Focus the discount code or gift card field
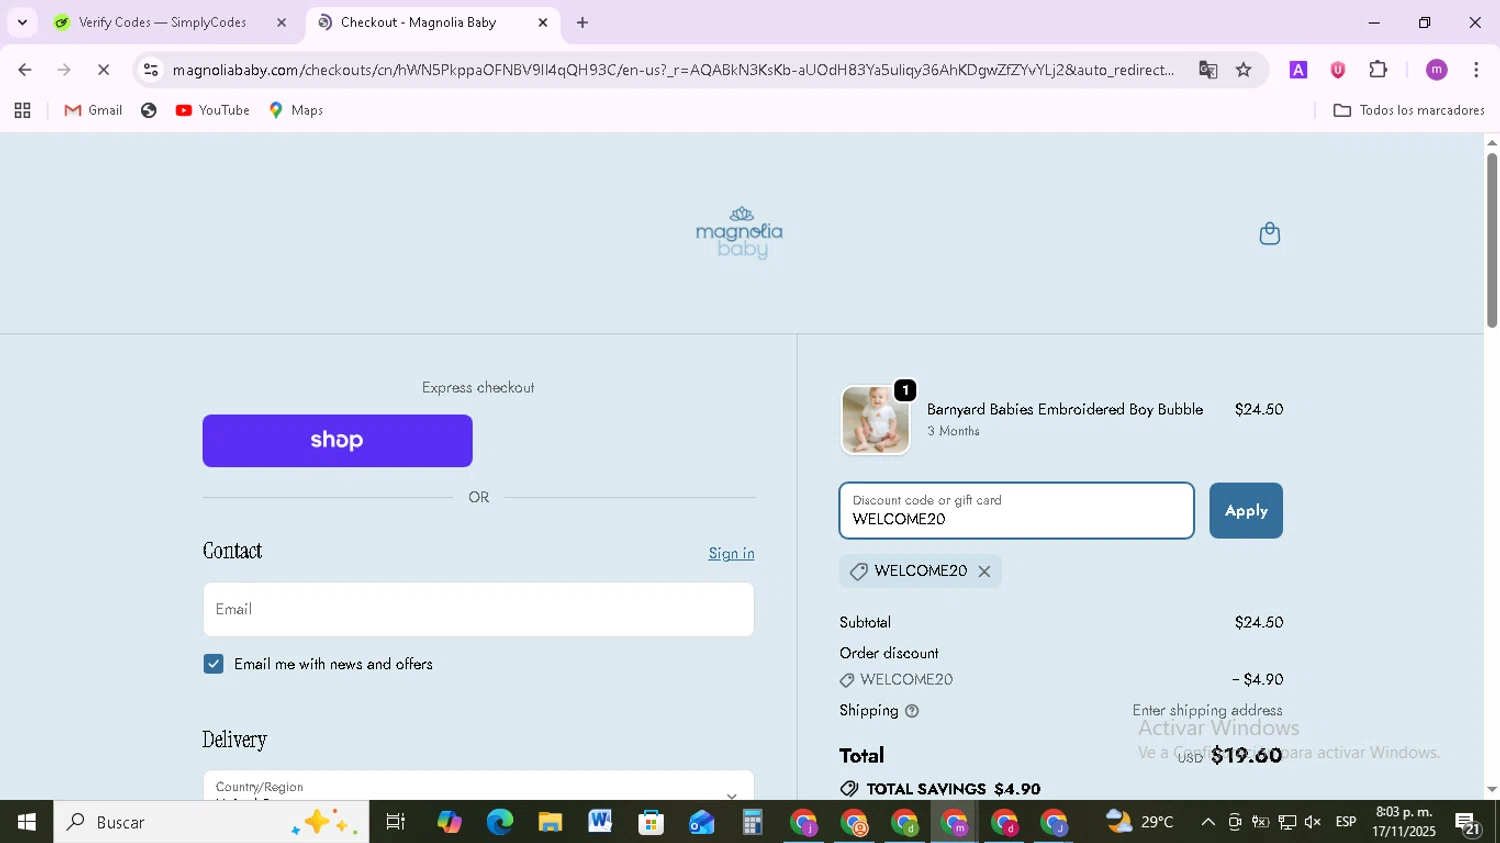 point(1016,511)
